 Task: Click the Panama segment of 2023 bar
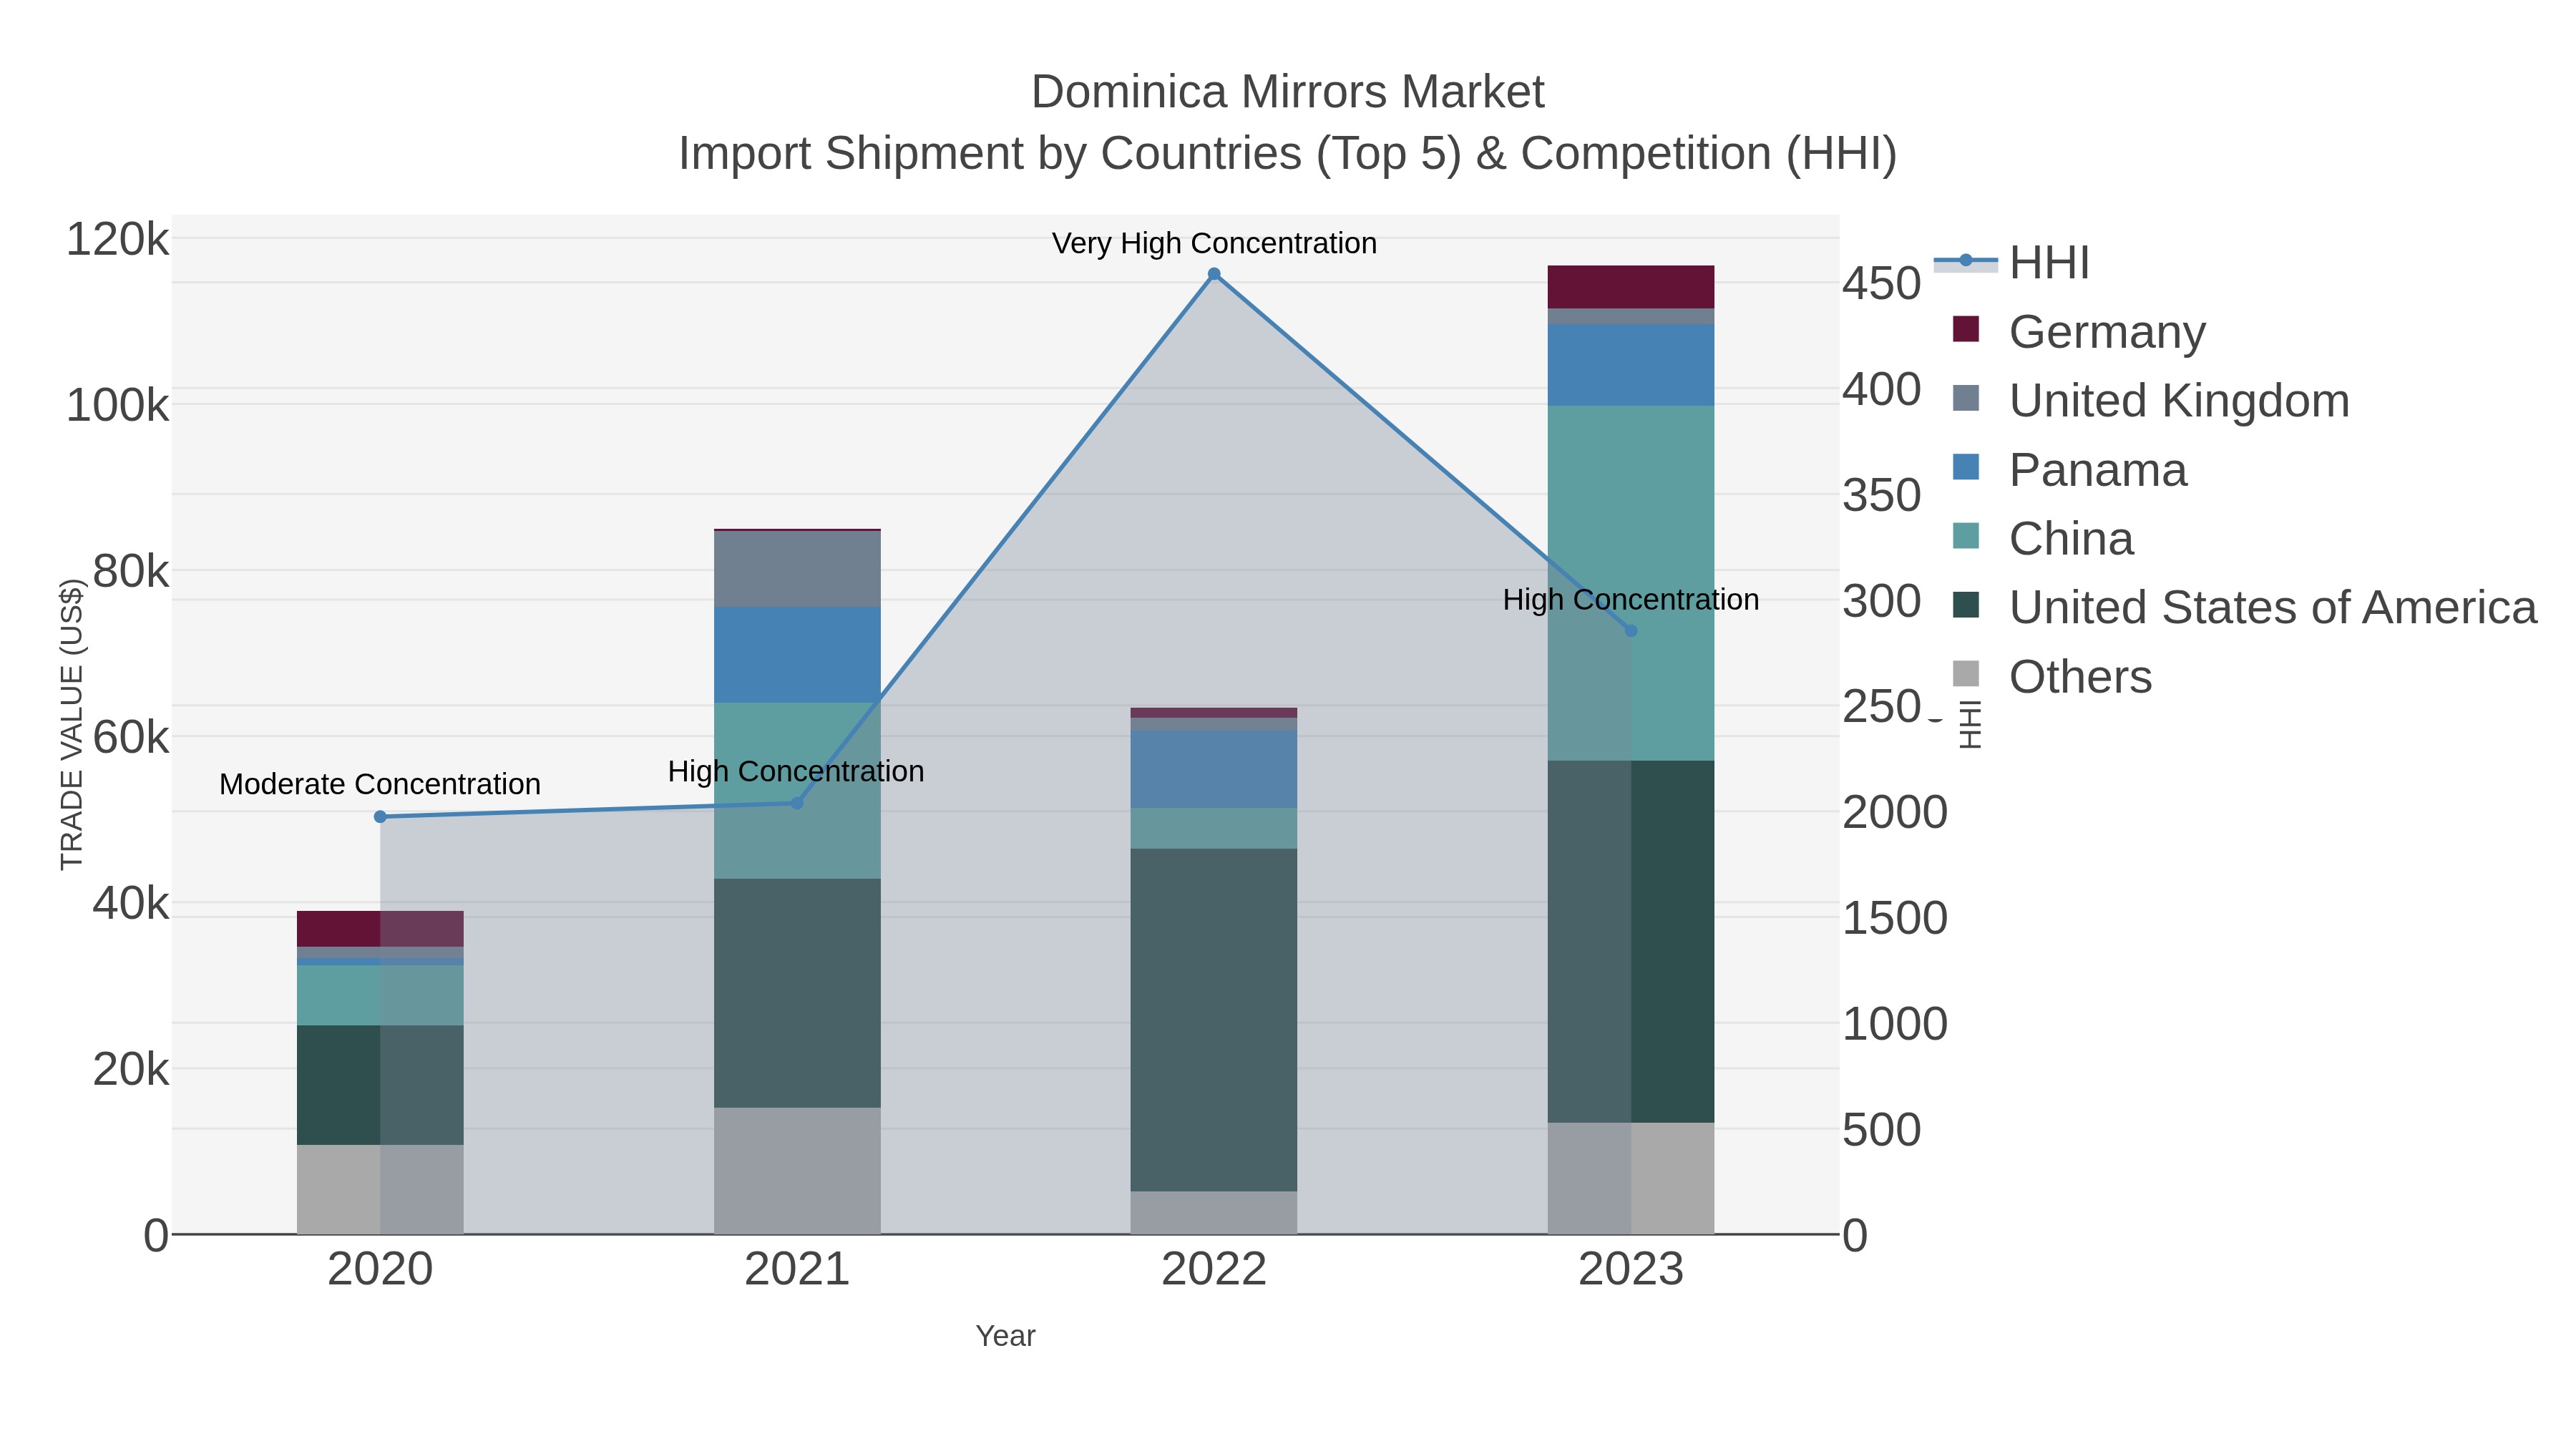(x=1631, y=365)
